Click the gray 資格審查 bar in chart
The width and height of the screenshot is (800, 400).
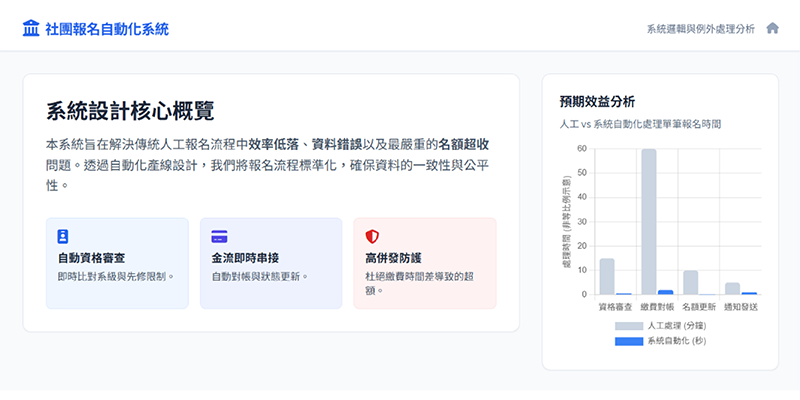click(x=607, y=277)
